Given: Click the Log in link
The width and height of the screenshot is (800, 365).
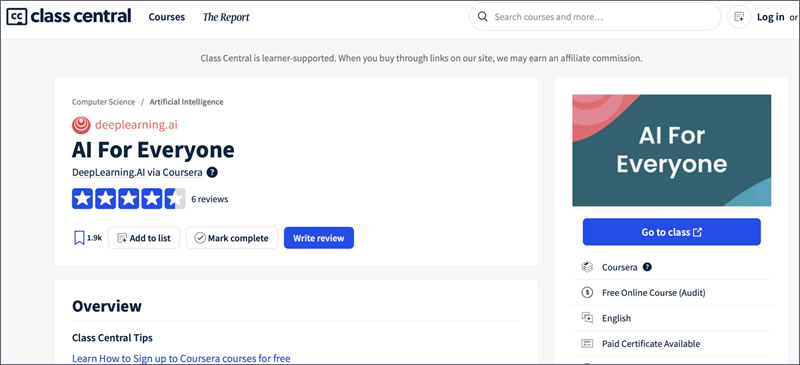Looking at the screenshot, I should pos(770,17).
